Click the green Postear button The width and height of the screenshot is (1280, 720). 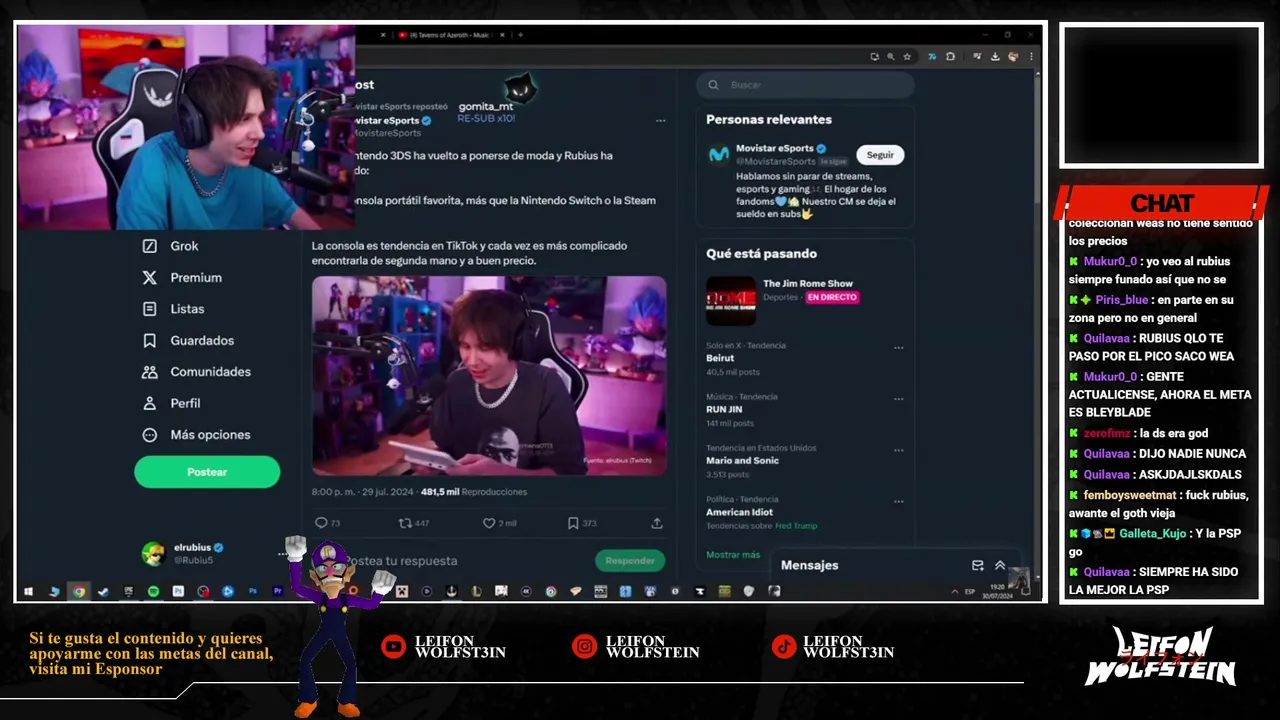click(x=207, y=472)
